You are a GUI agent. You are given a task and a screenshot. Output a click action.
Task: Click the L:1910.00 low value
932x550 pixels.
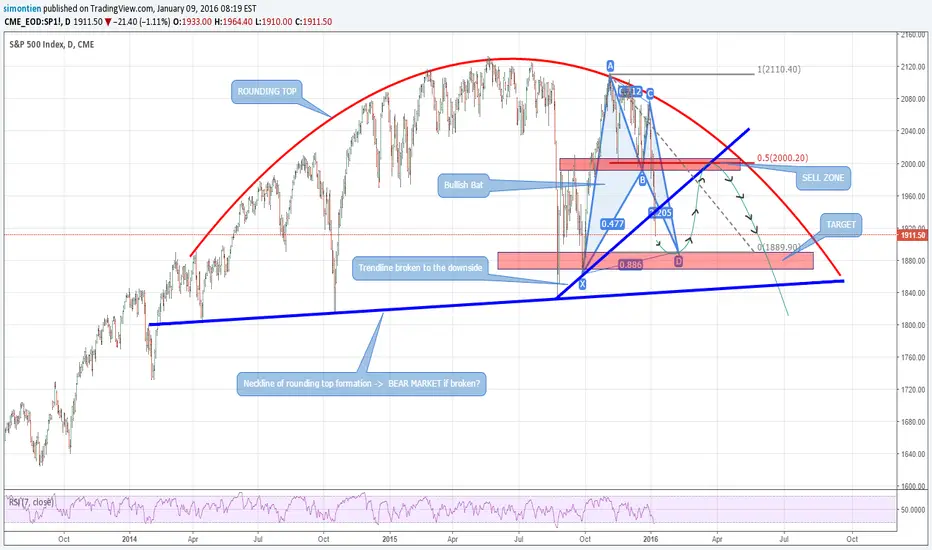(274, 21)
